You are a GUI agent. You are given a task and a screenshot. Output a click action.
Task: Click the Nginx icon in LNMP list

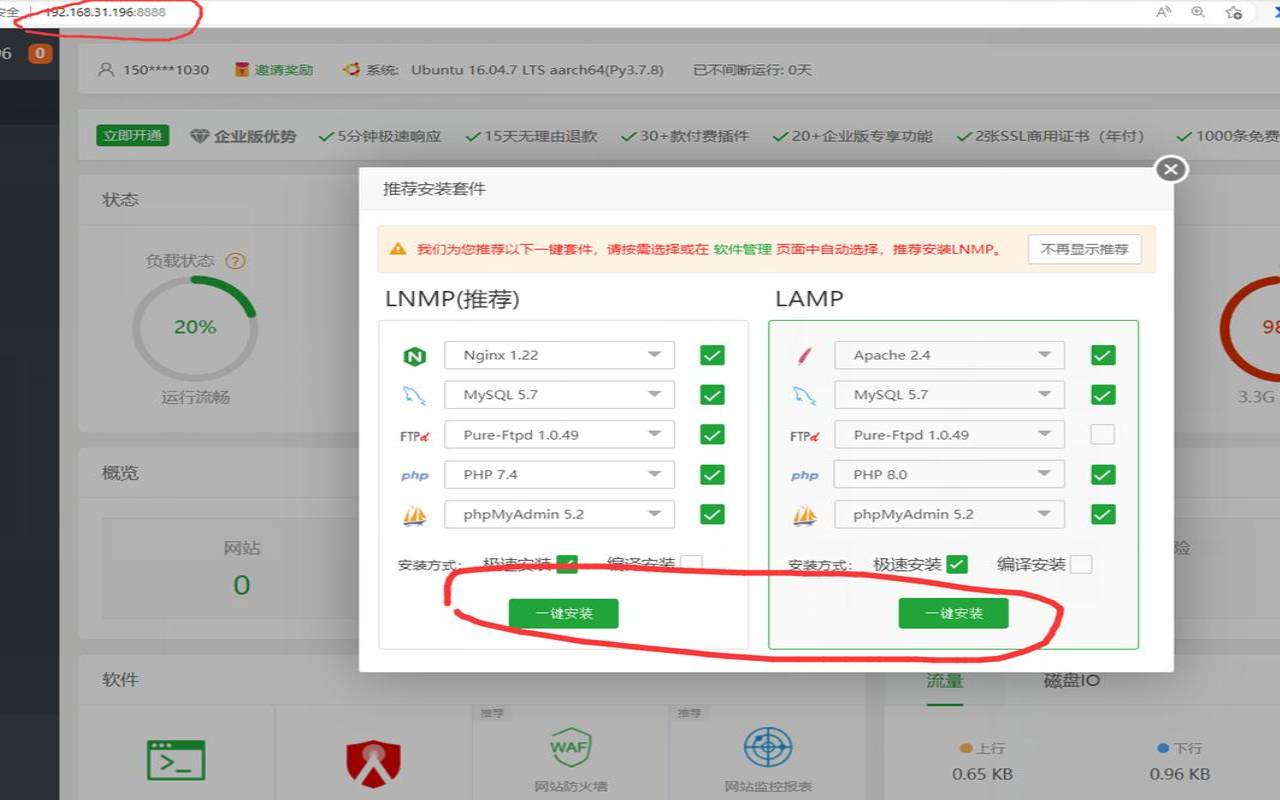(414, 356)
